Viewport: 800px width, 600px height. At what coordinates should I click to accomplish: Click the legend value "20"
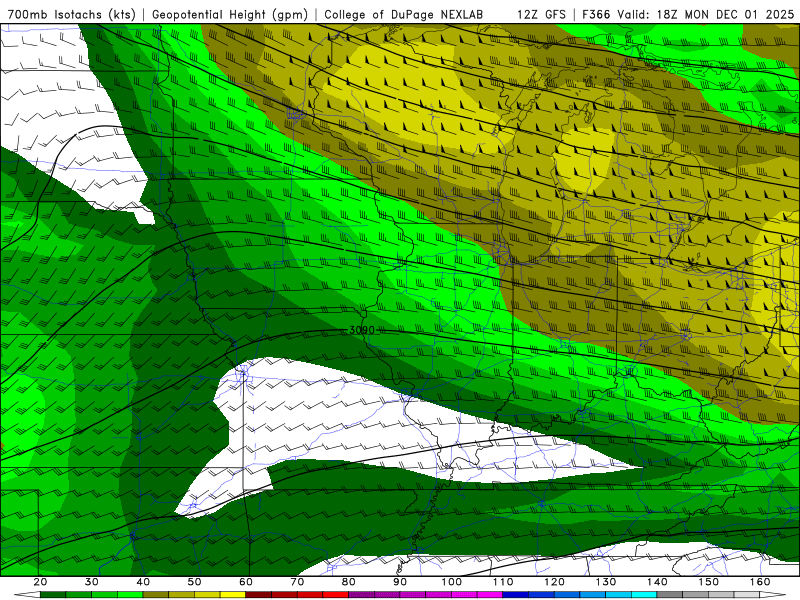coord(40,582)
